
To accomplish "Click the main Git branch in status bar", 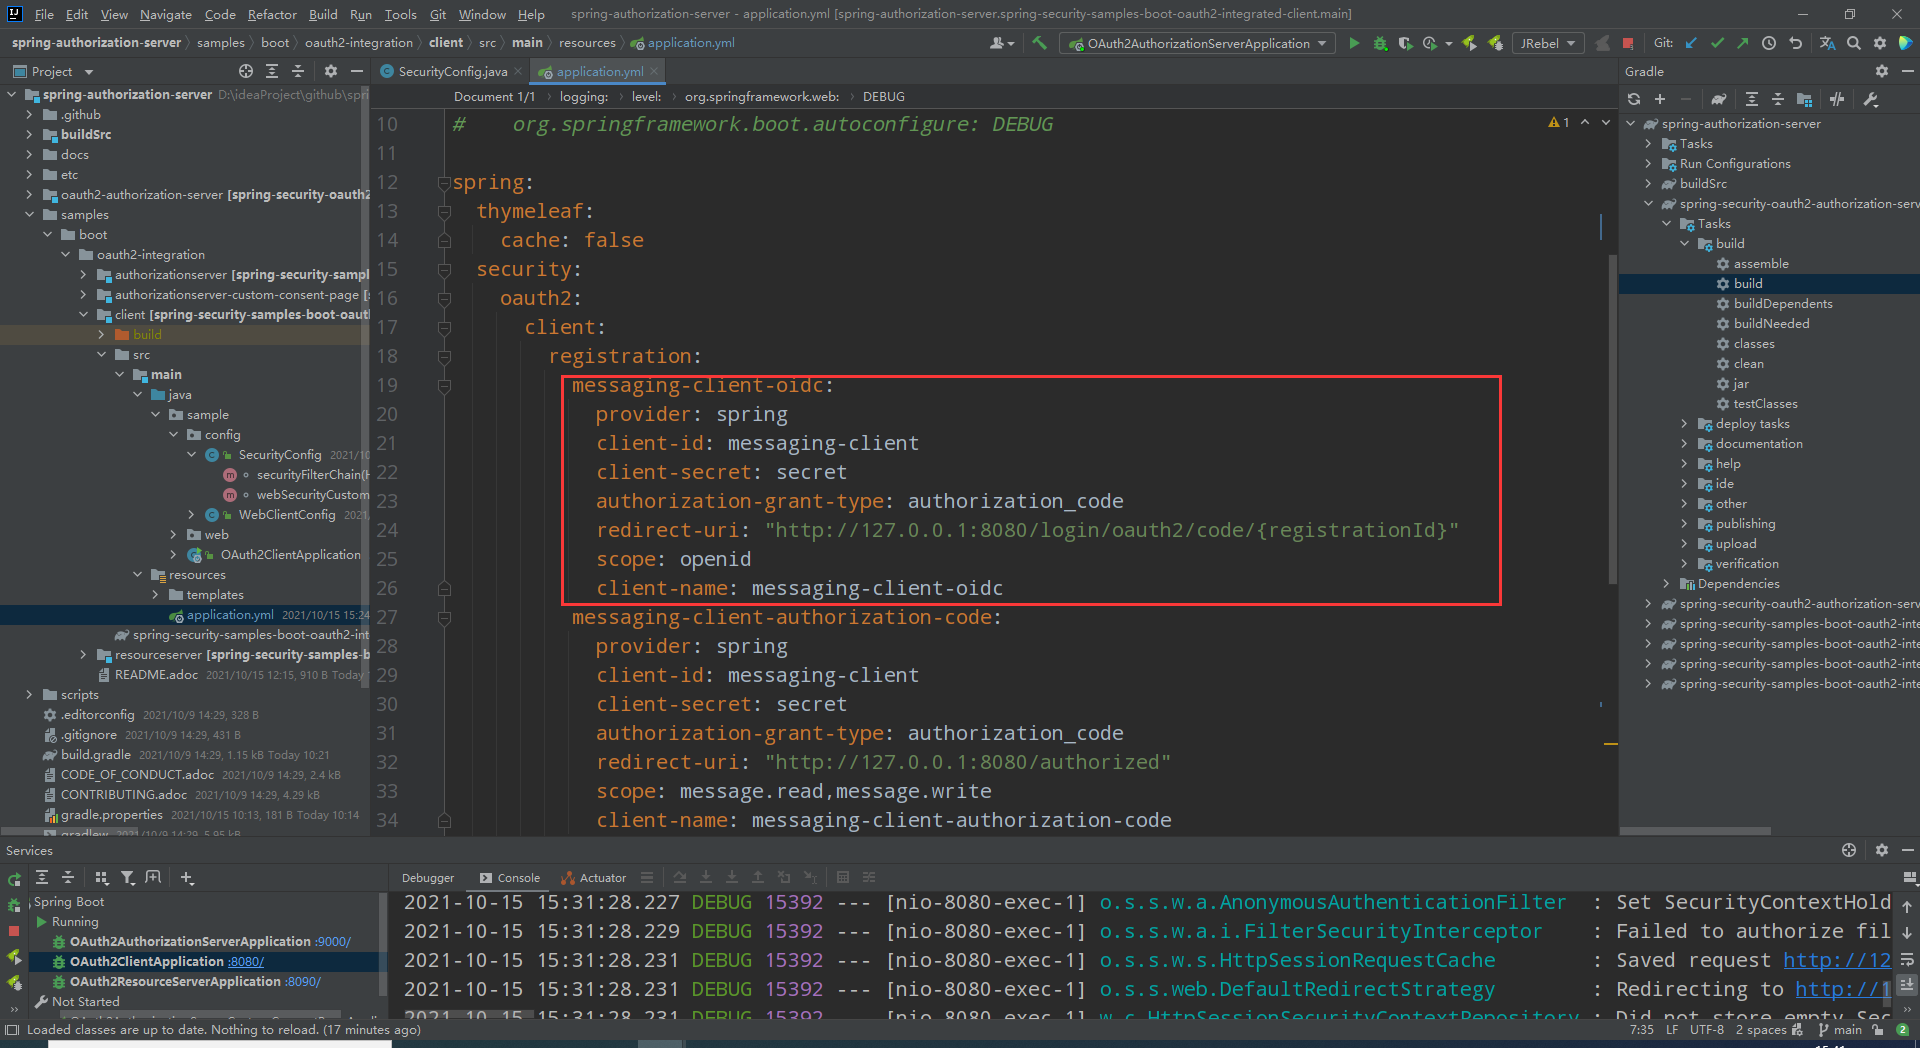I will pyautogui.click(x=1840, y=1030).
